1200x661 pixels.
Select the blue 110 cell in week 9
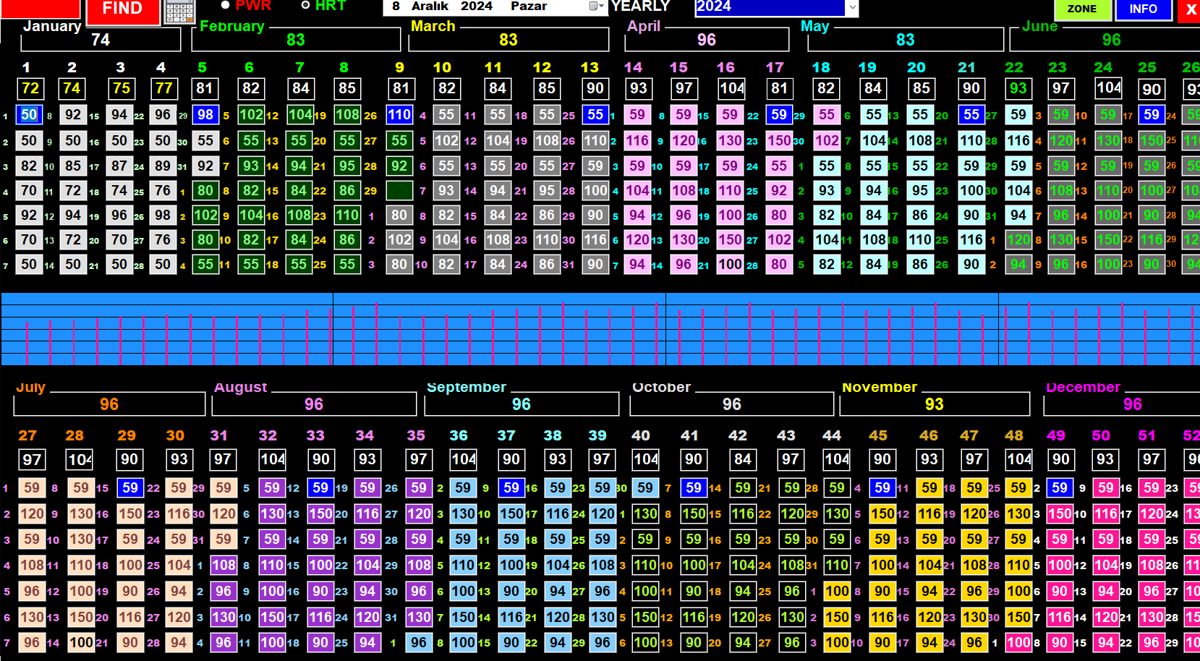click(x=400, y=115)
